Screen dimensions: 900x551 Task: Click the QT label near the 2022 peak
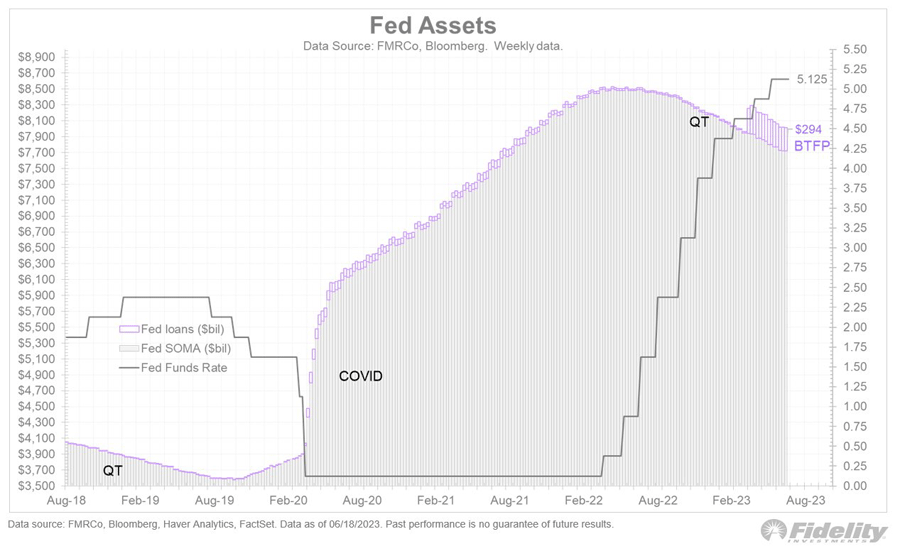698,122
